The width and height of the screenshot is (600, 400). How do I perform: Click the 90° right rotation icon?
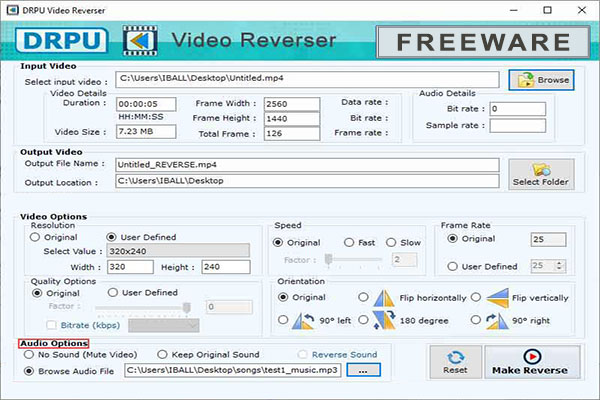click(x=497, y=321)
